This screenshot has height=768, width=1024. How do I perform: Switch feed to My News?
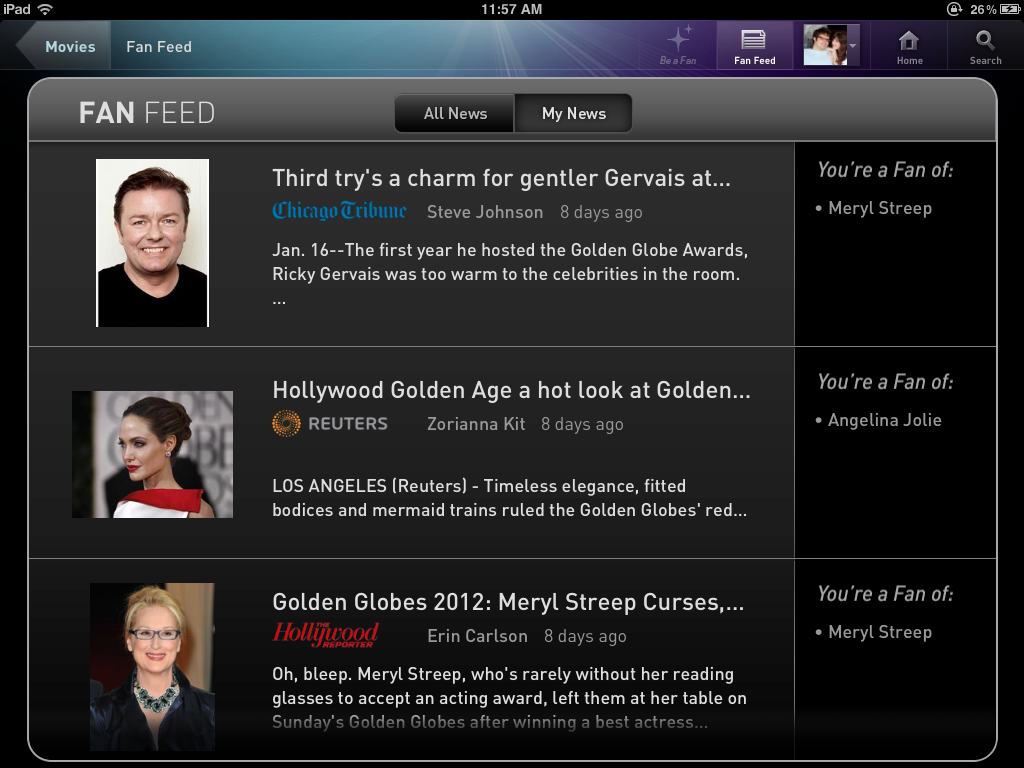pos(573,114)
